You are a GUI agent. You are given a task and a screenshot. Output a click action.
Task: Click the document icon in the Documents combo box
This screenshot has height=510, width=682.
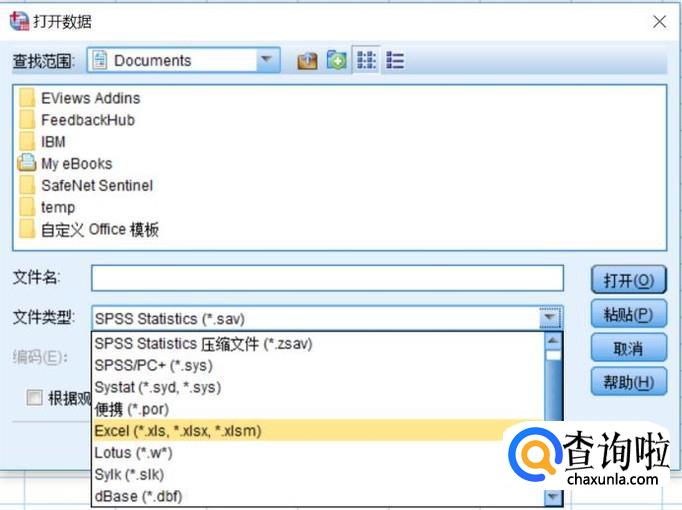click(100, 60)
